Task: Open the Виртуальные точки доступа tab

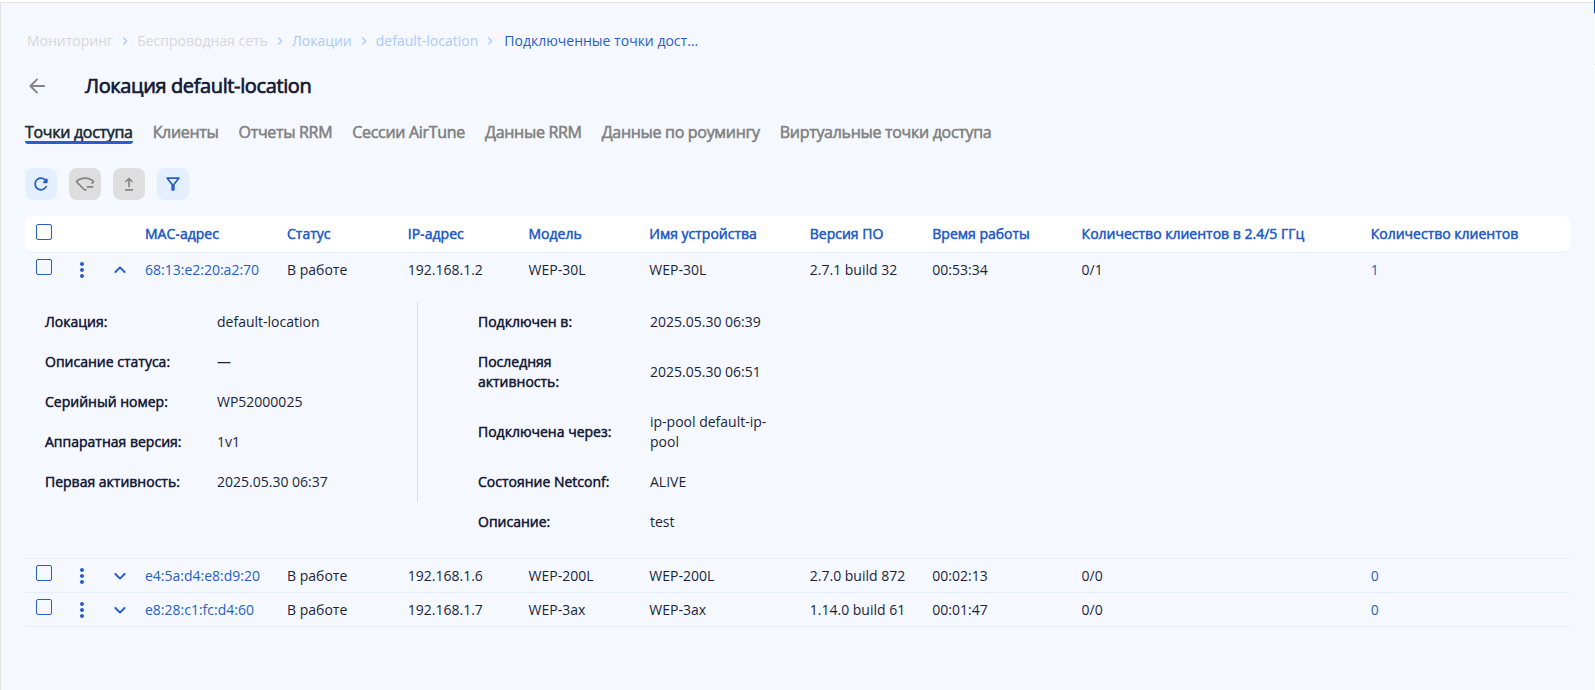Action: click(885, 133)
